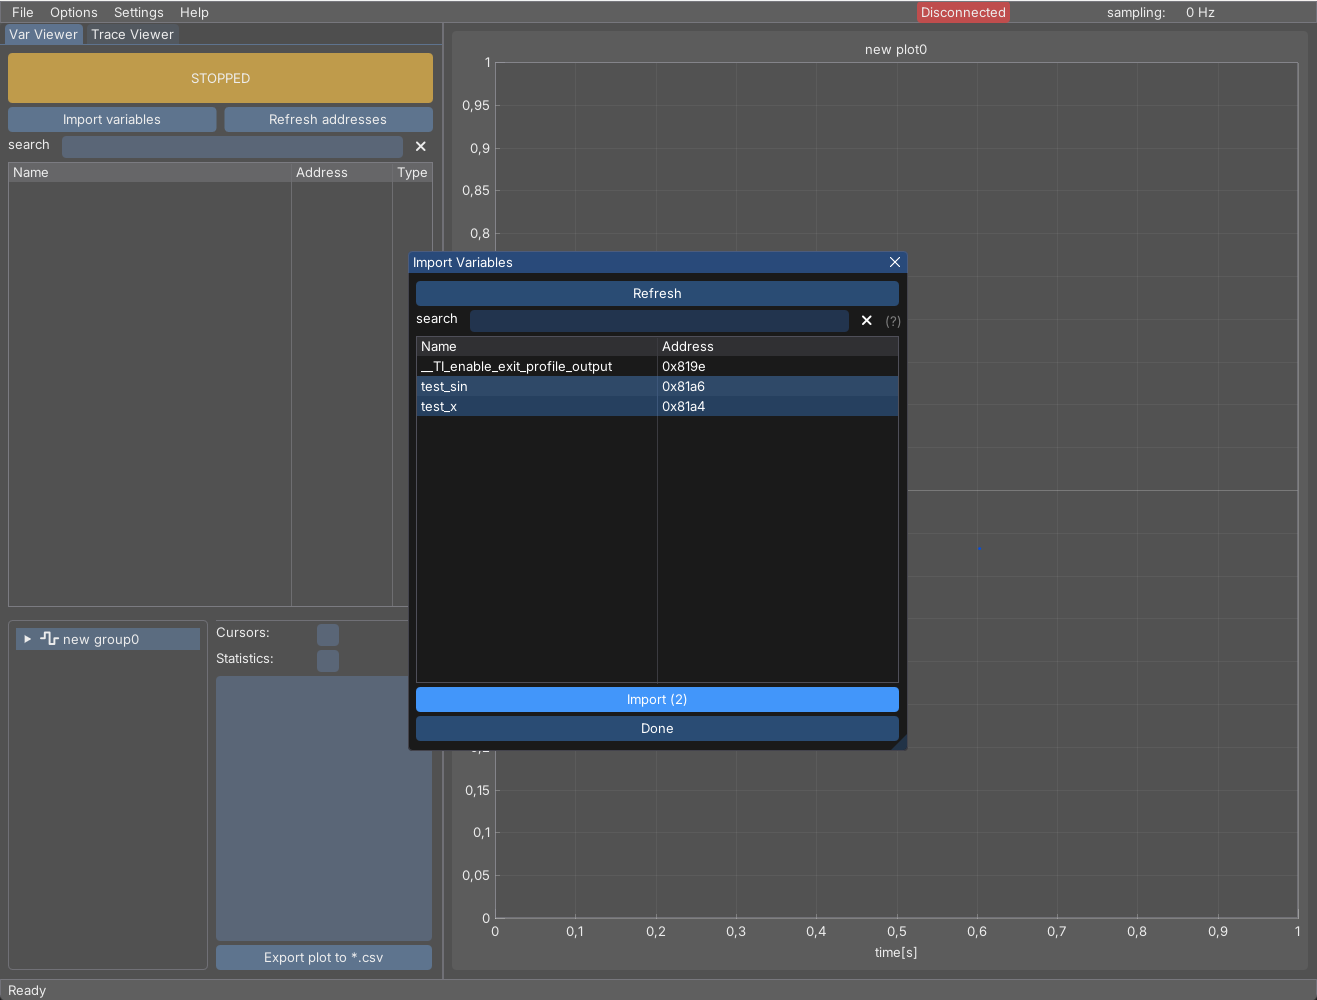Enable the Cursors checkbox
This screenshot has height=1000, width=1317.
(x=328, y=635)
